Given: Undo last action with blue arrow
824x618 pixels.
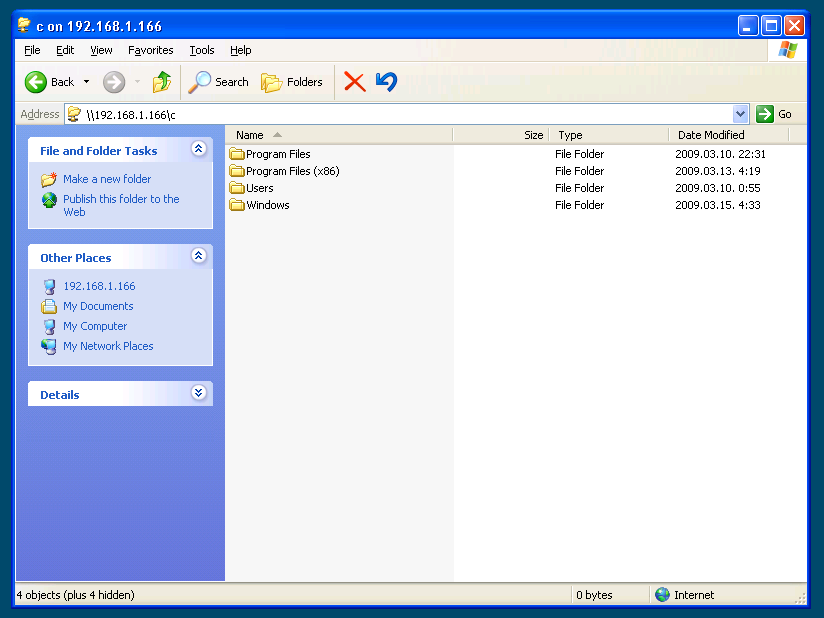Looking at the screenshot, I should tap(386, 82).
